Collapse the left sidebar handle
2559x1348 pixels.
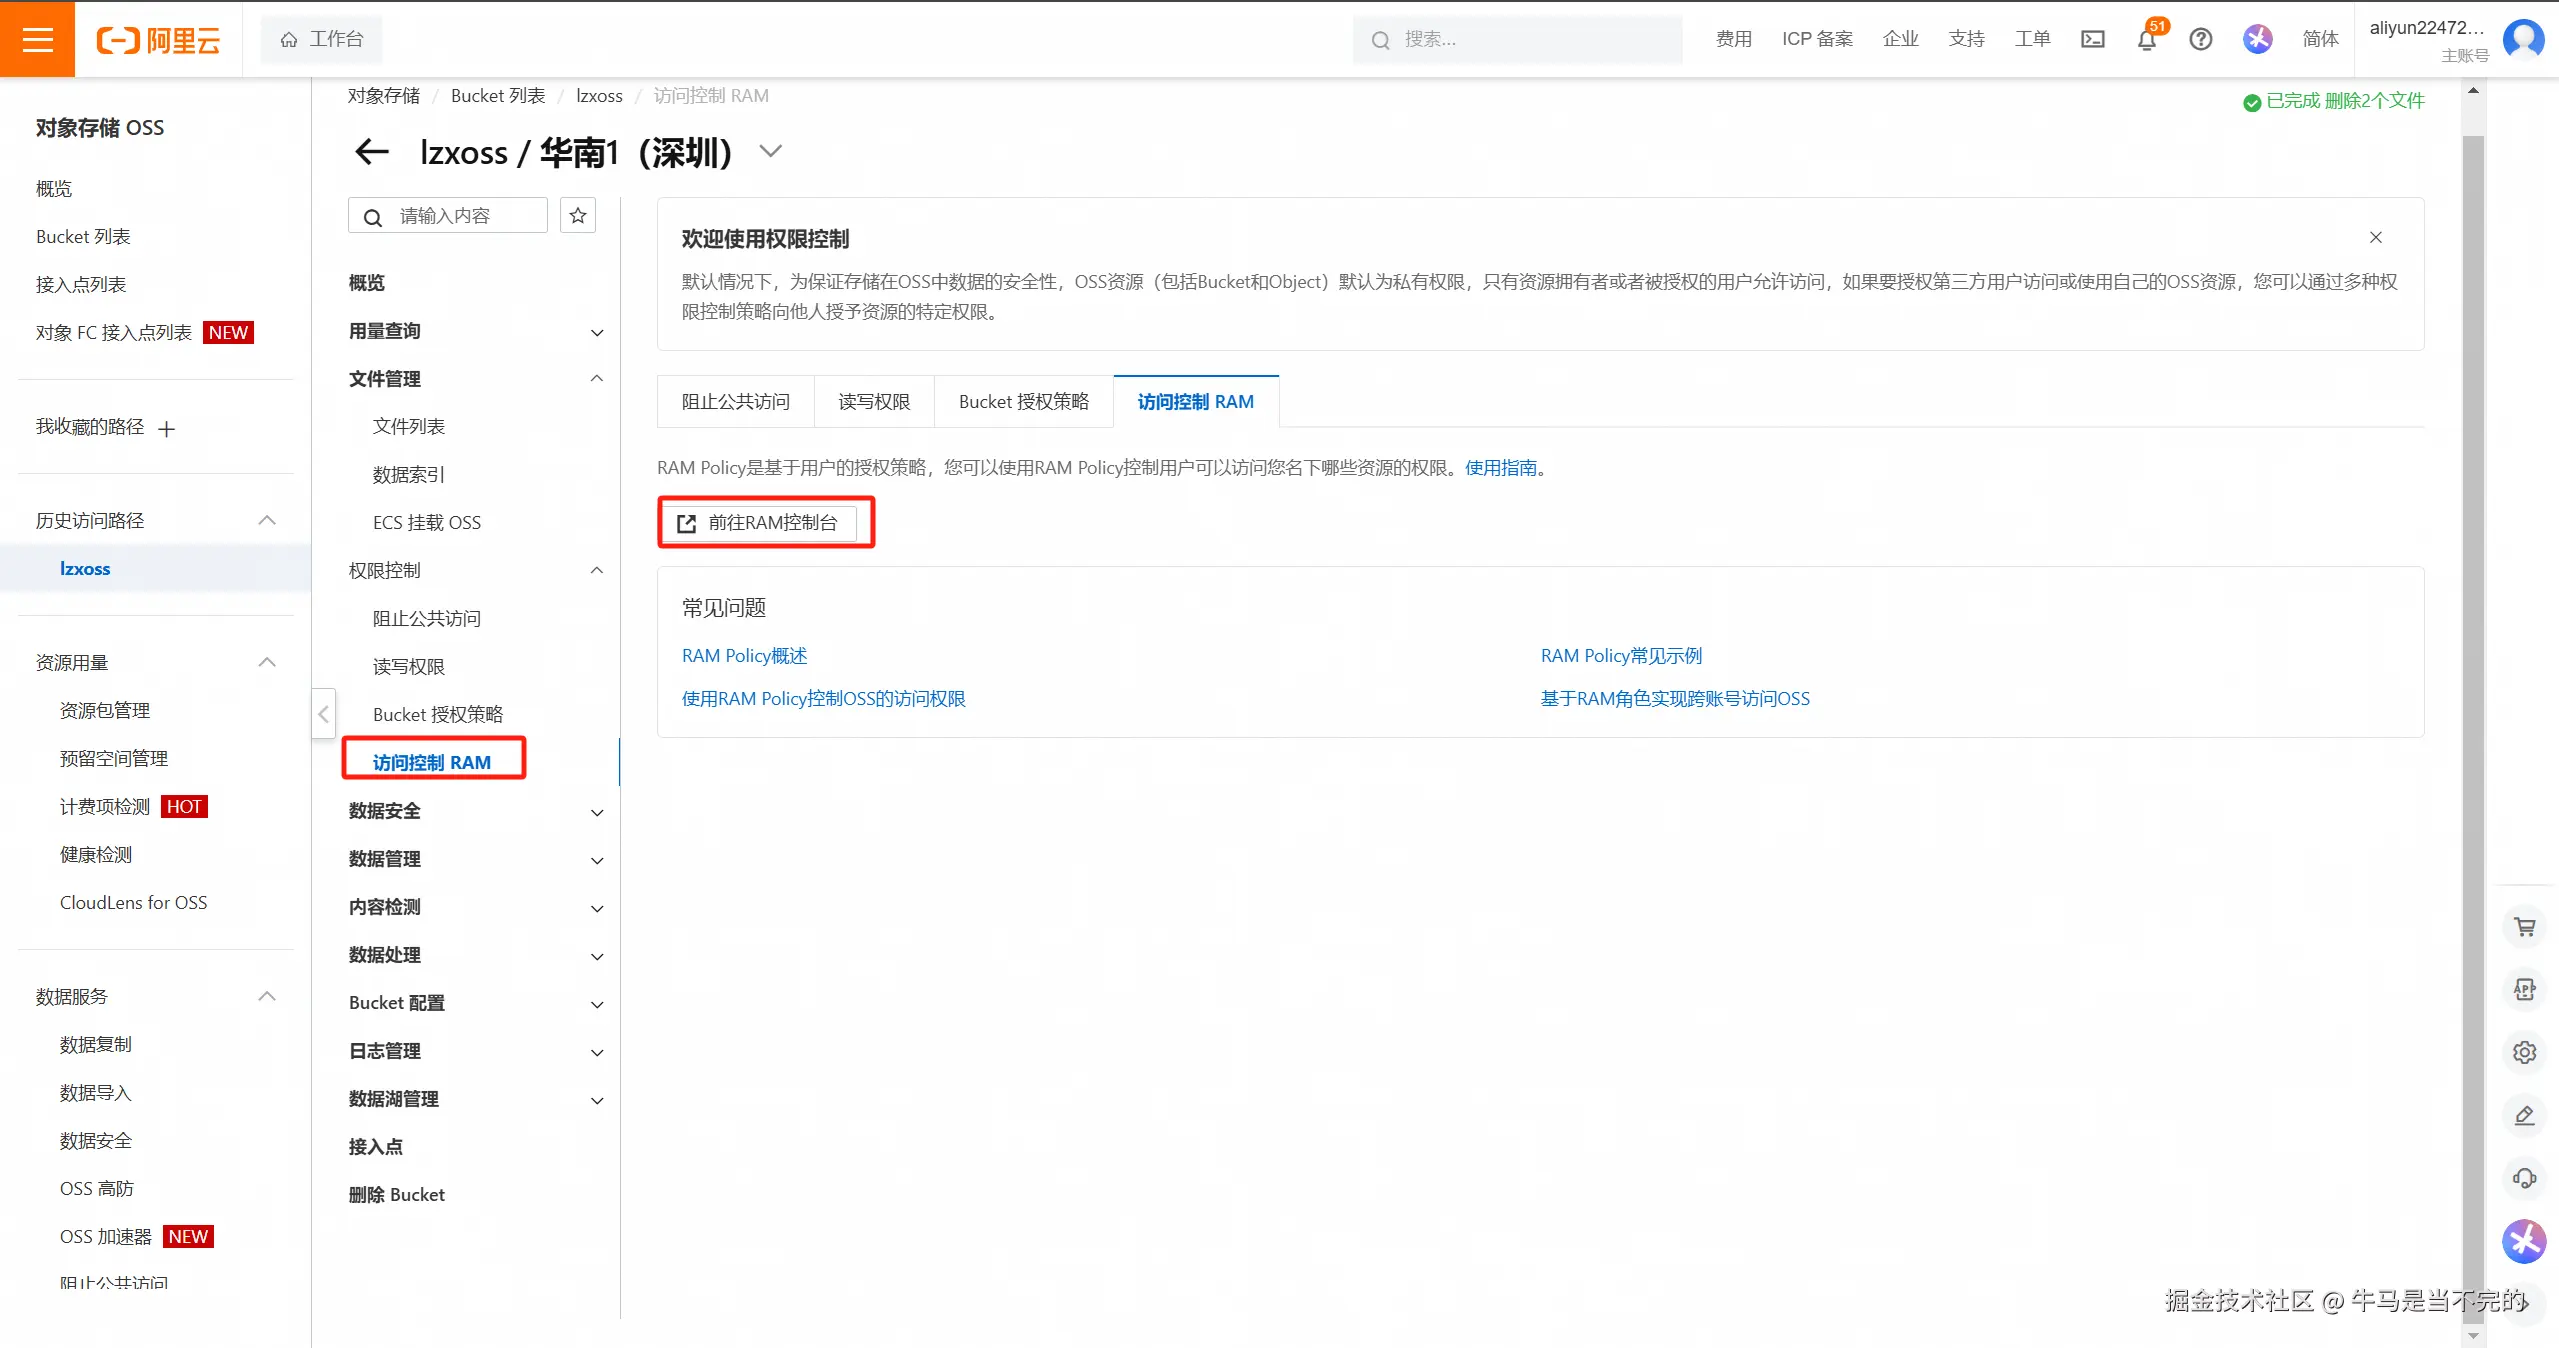tap(323, 714)
